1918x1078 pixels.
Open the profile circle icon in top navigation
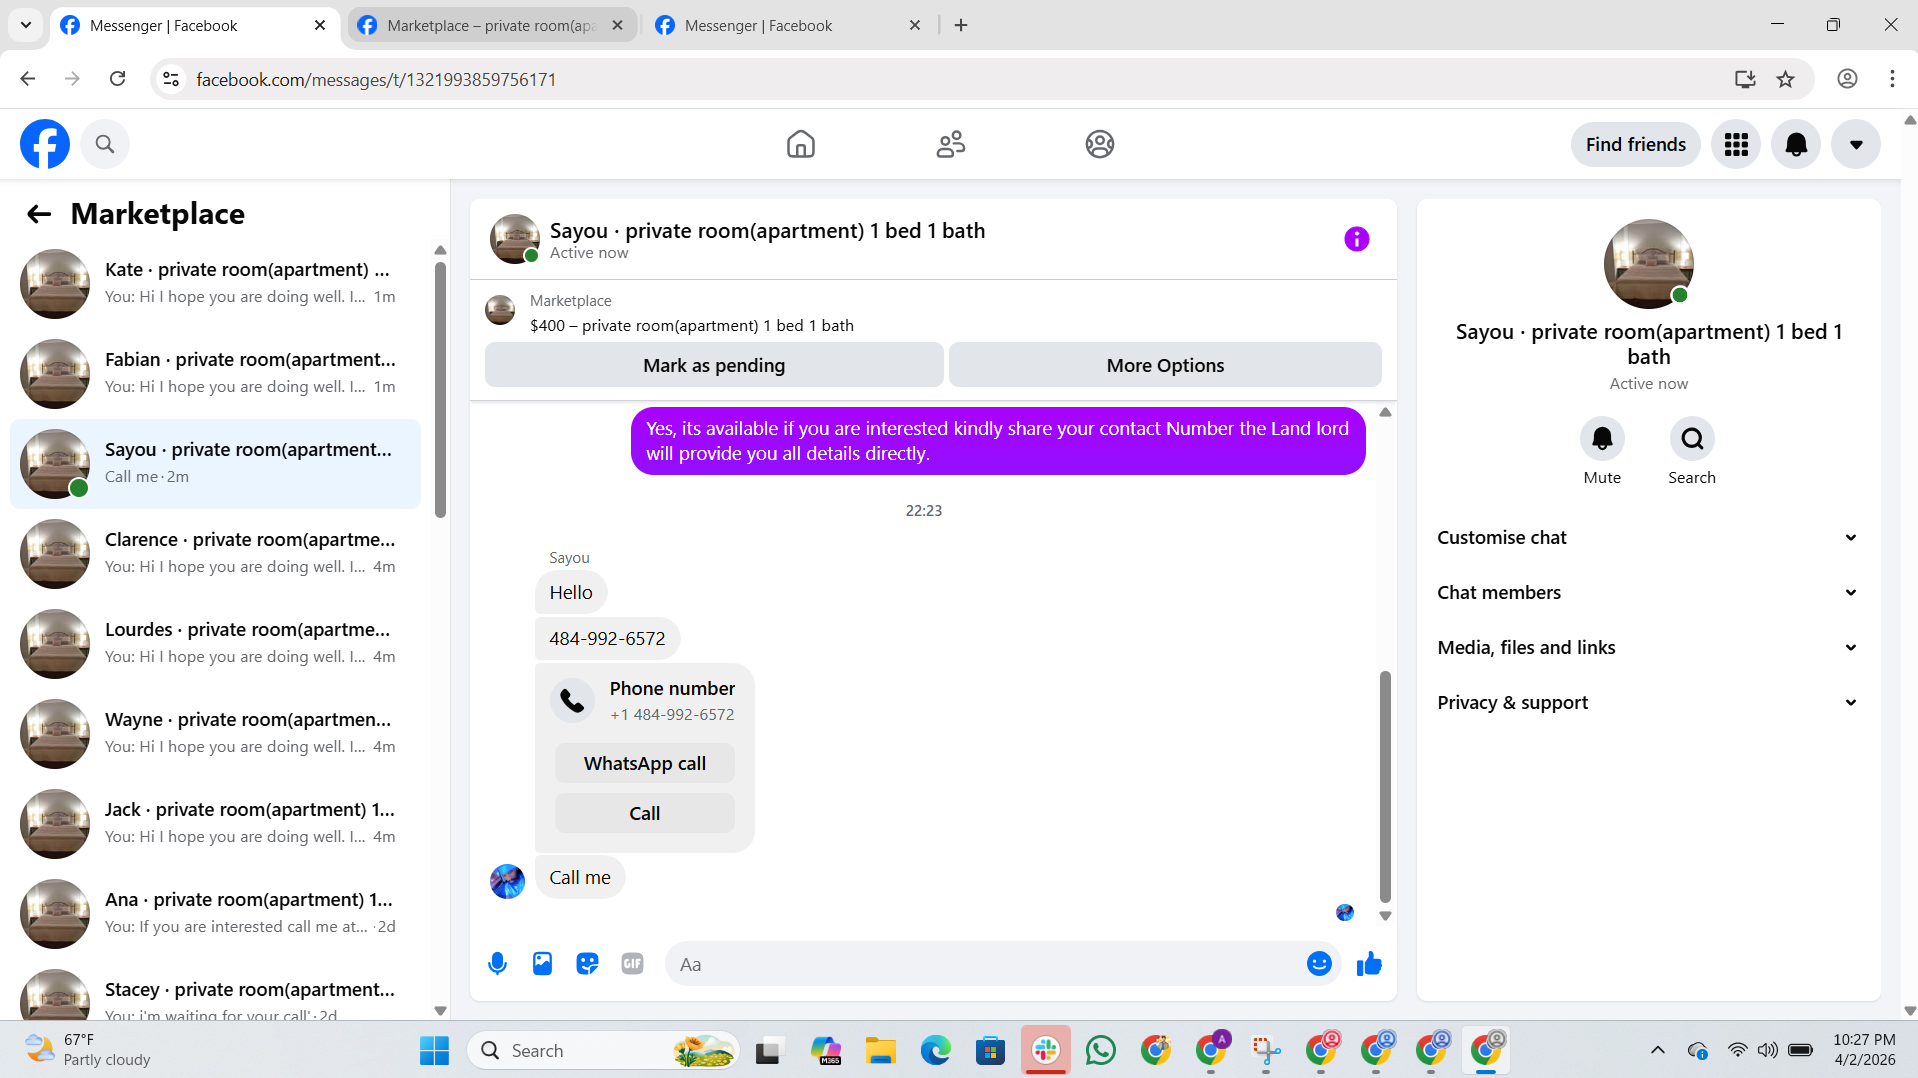point(1100,144)
